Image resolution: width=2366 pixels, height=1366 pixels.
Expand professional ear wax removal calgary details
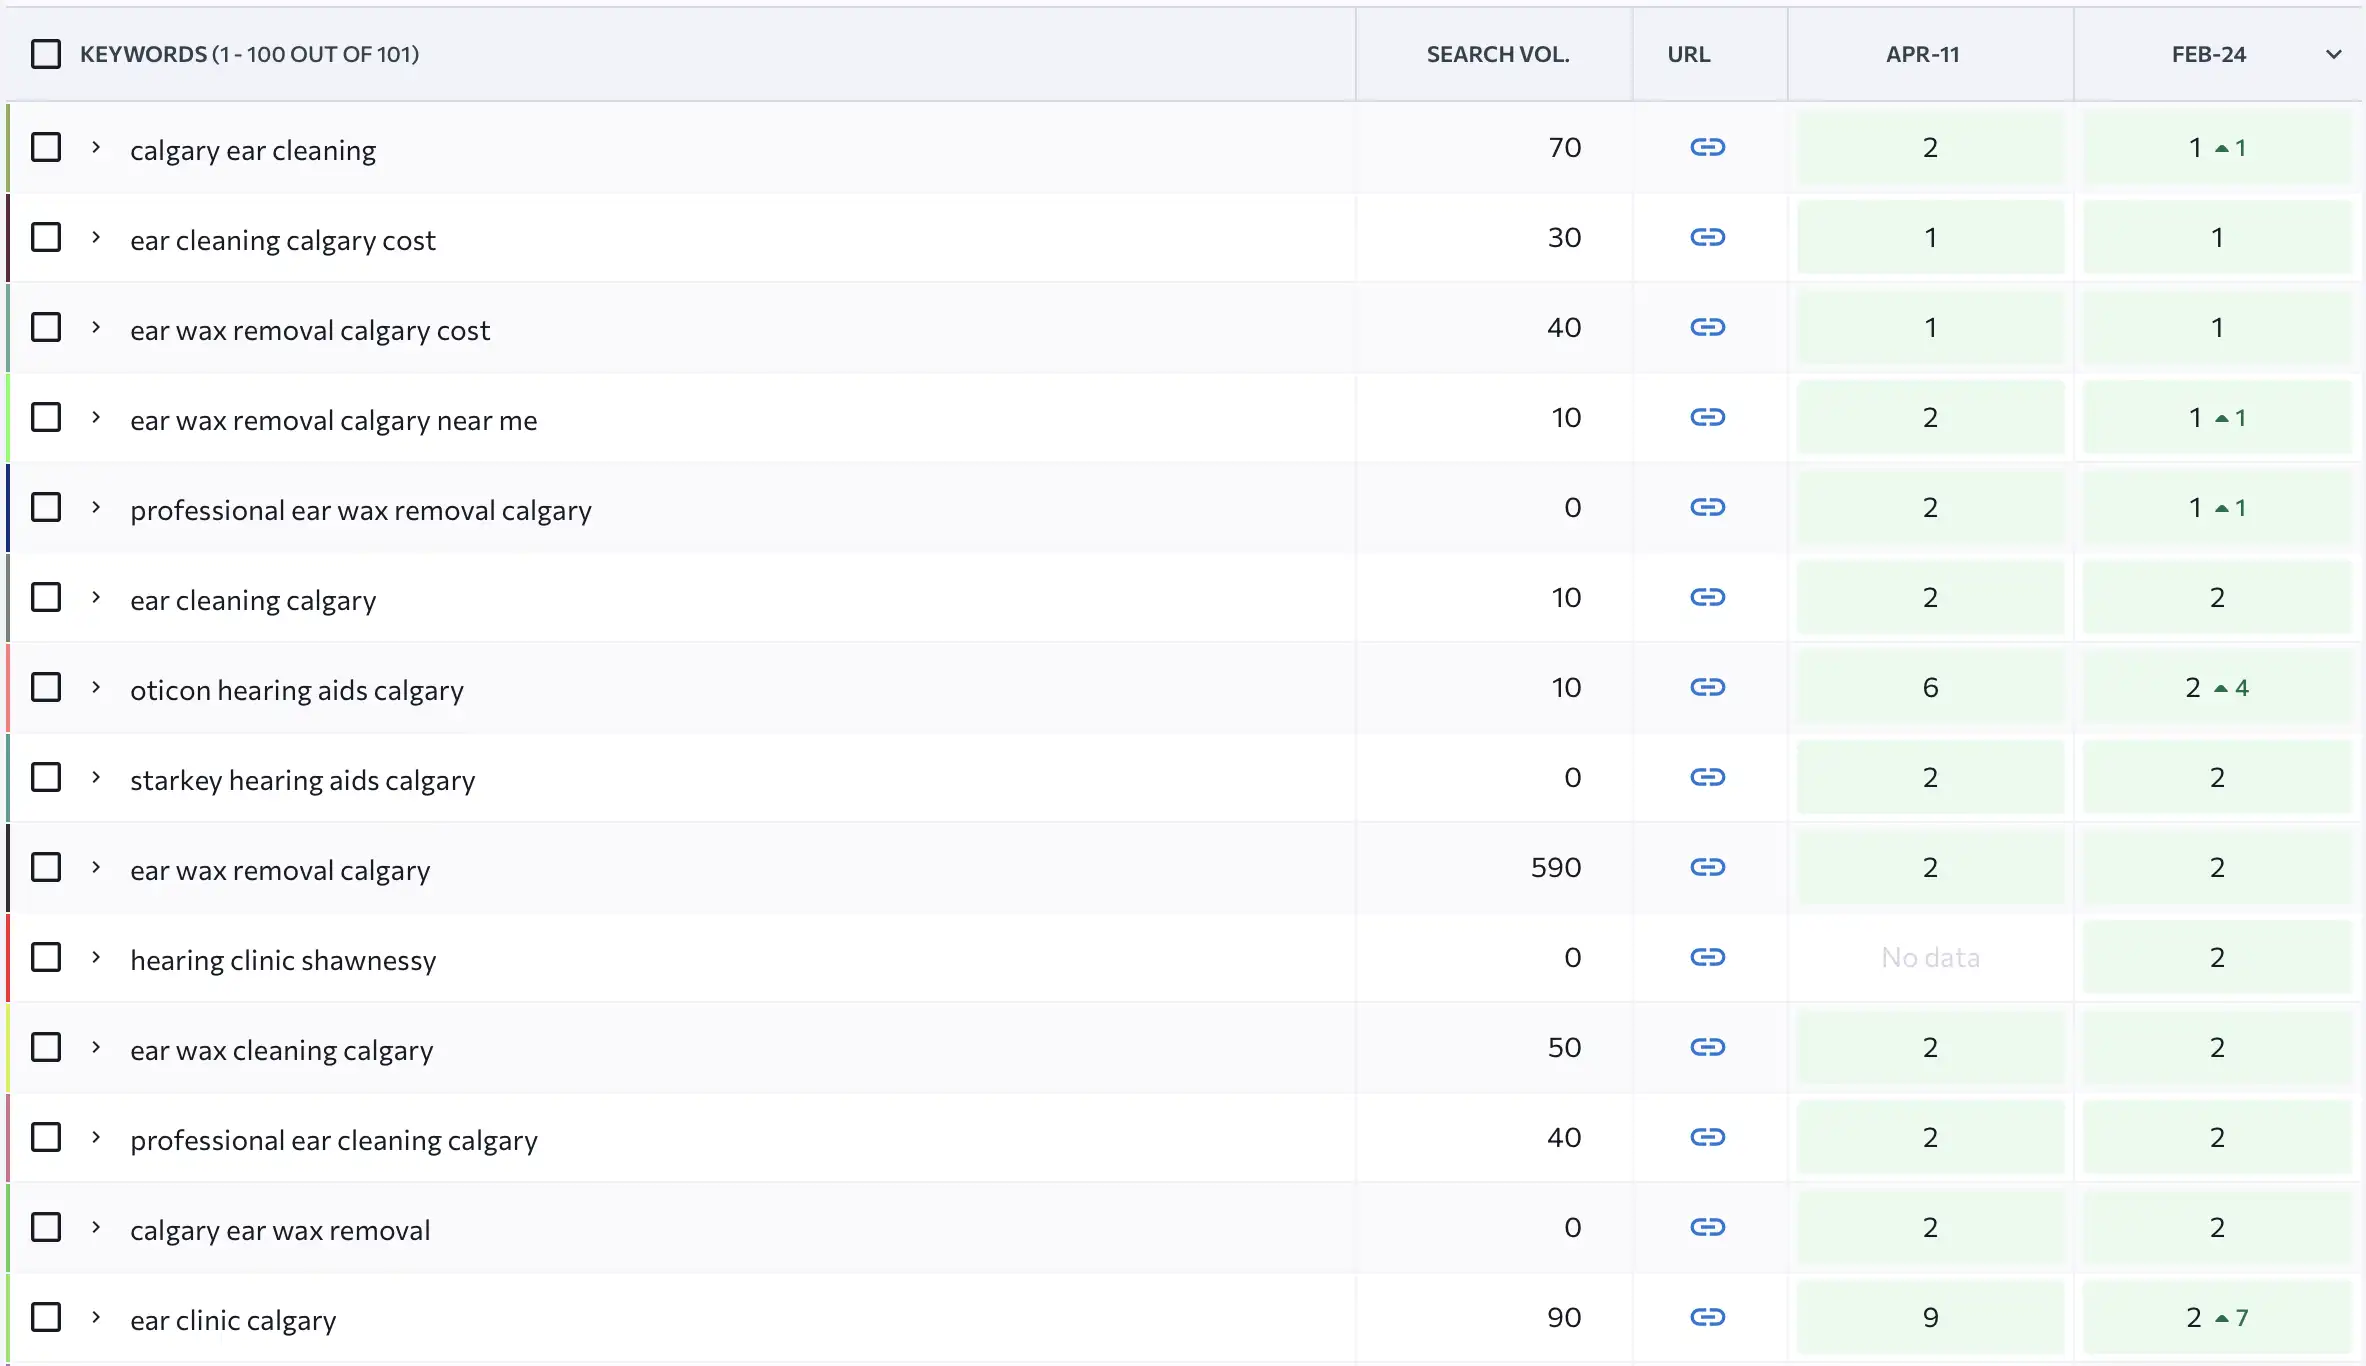(x=96, y=508)
